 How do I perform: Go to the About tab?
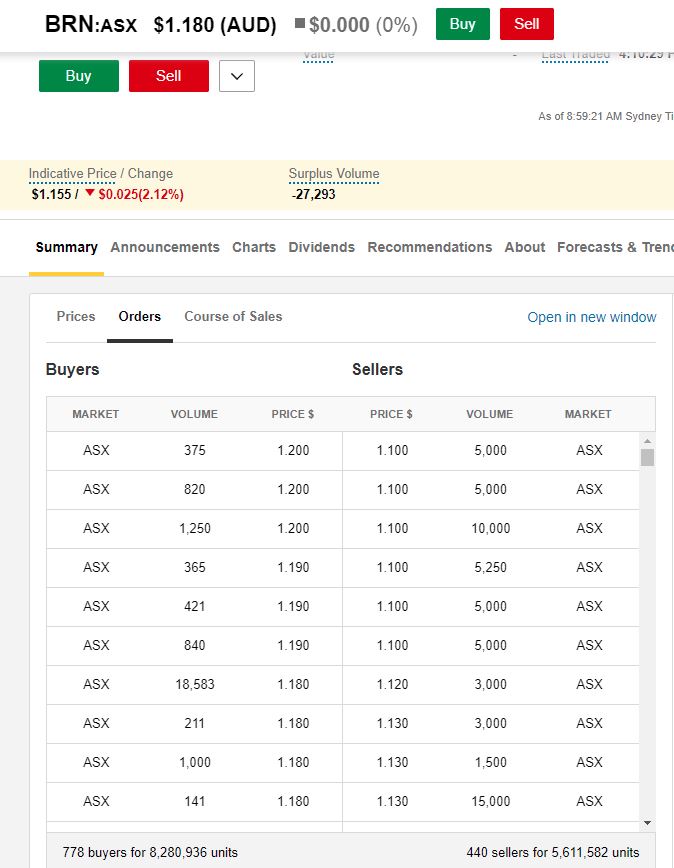[x=525, y=247]
